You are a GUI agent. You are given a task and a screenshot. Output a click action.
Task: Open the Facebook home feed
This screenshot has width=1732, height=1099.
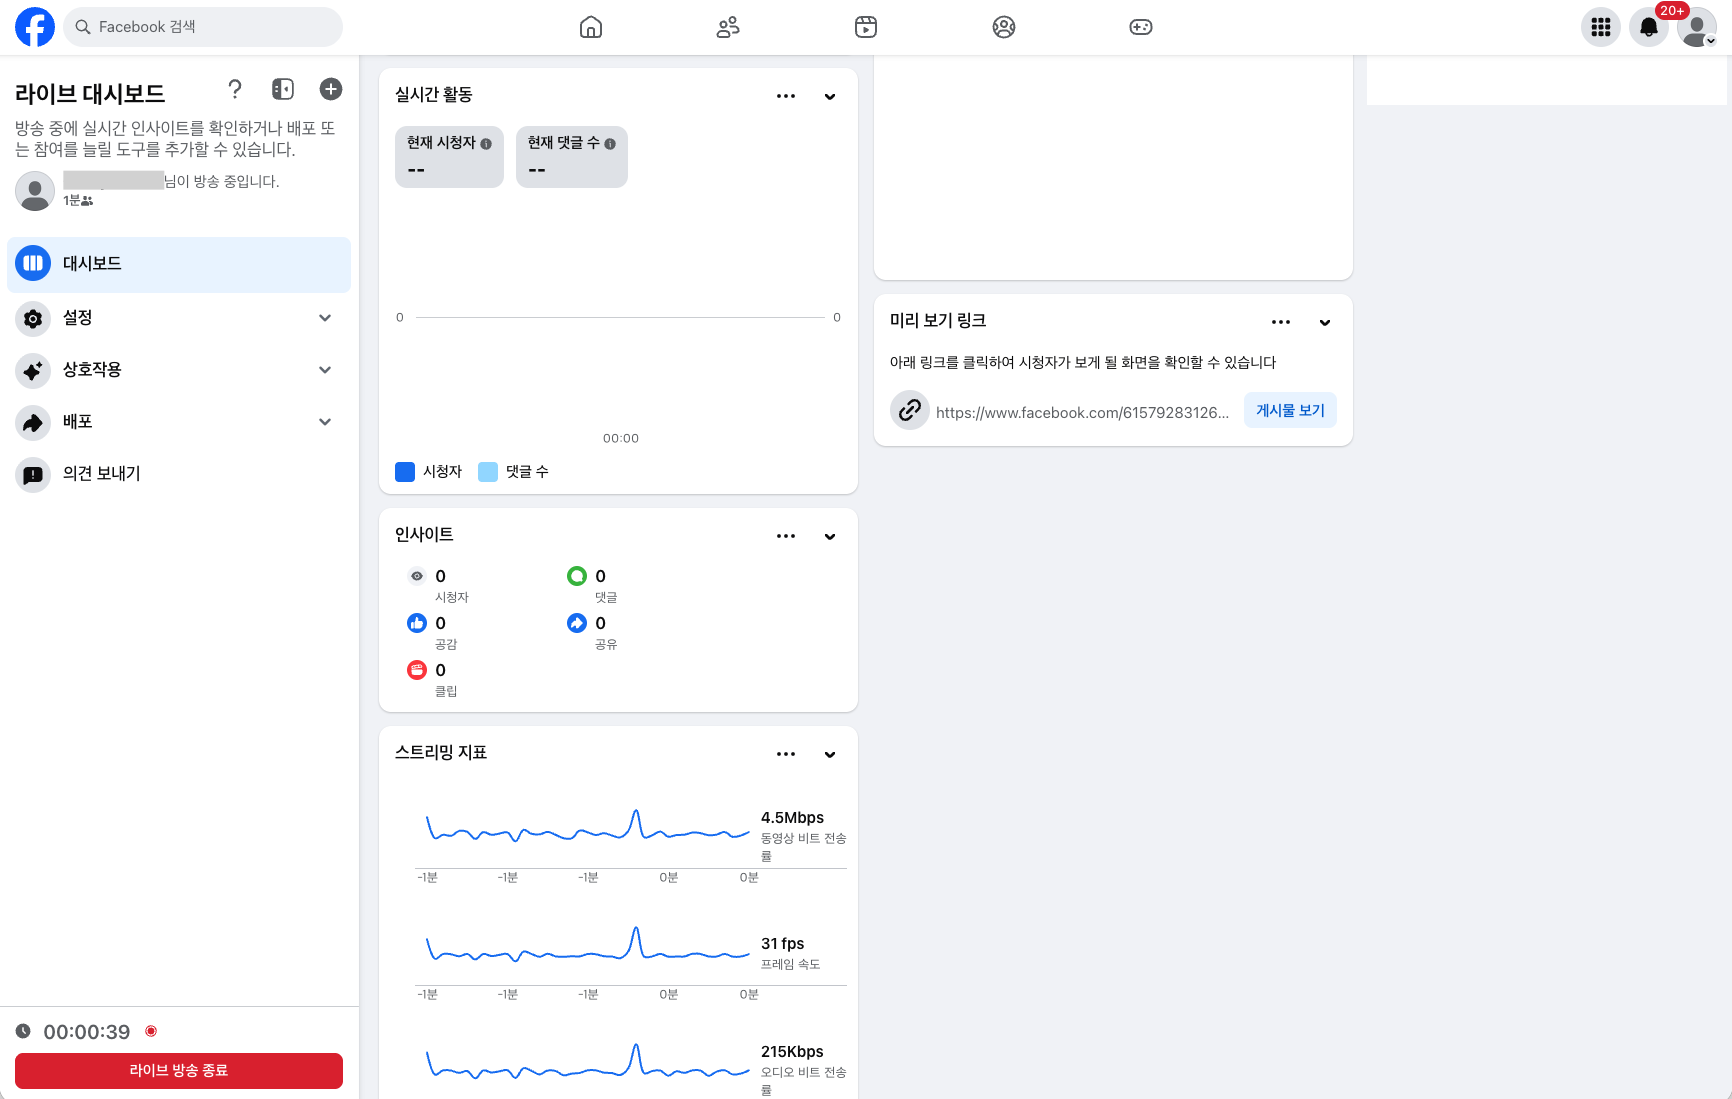tap(590, 27)
